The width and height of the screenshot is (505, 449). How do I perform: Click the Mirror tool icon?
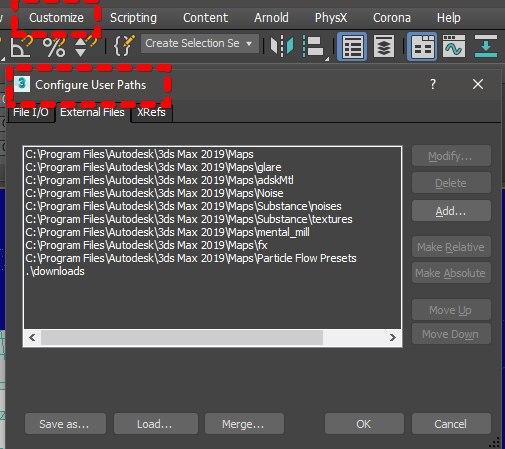[x=282, y=46]
